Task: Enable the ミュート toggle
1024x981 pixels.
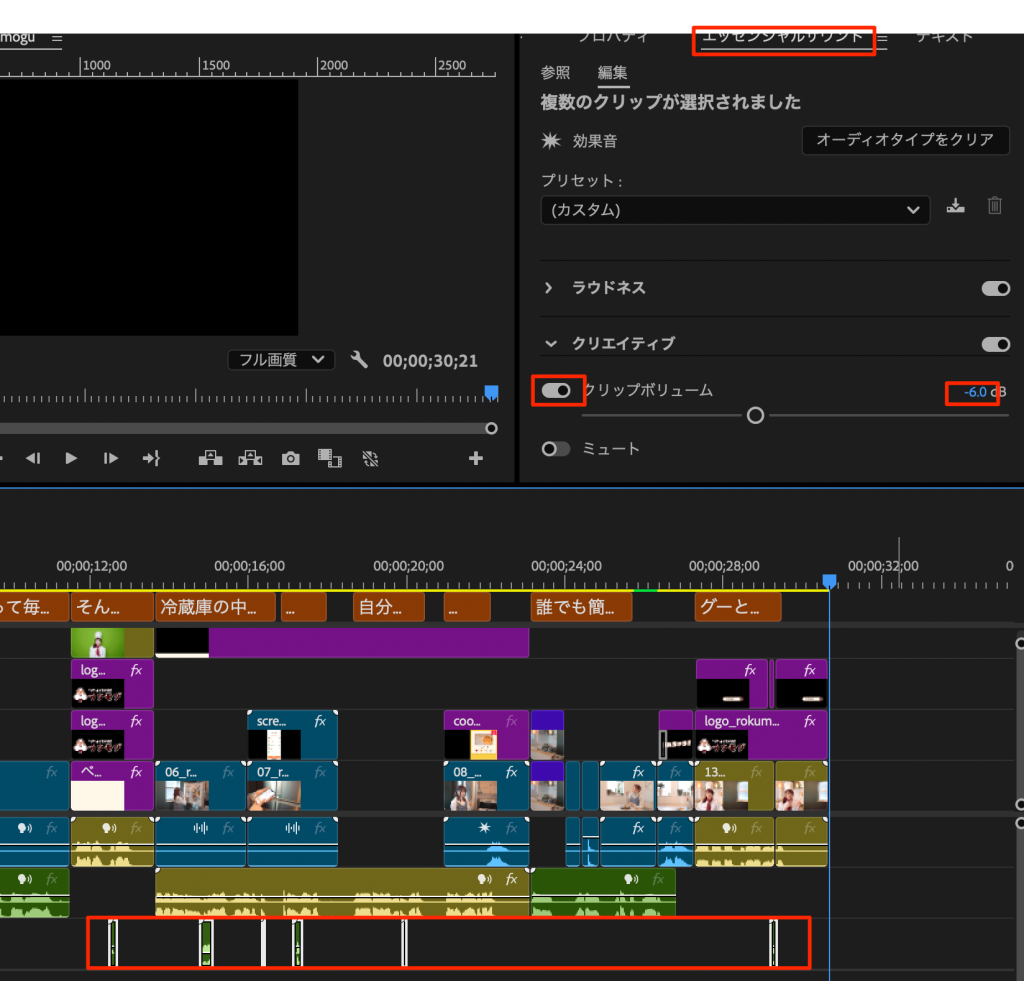Action: coord(555,449)
